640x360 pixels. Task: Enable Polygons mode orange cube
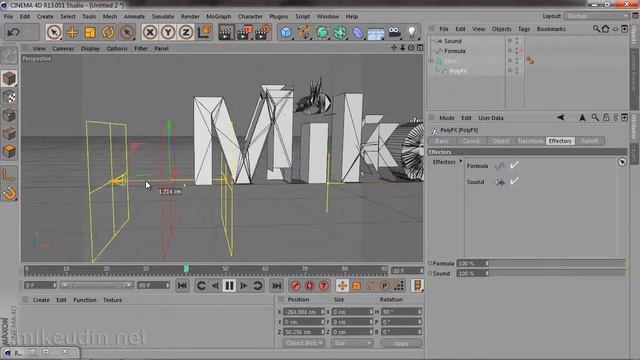pos(9,151)
